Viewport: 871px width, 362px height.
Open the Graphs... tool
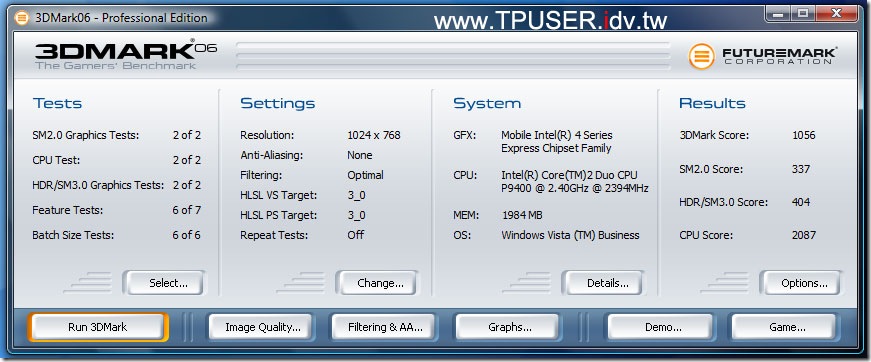tap(507, 327)
